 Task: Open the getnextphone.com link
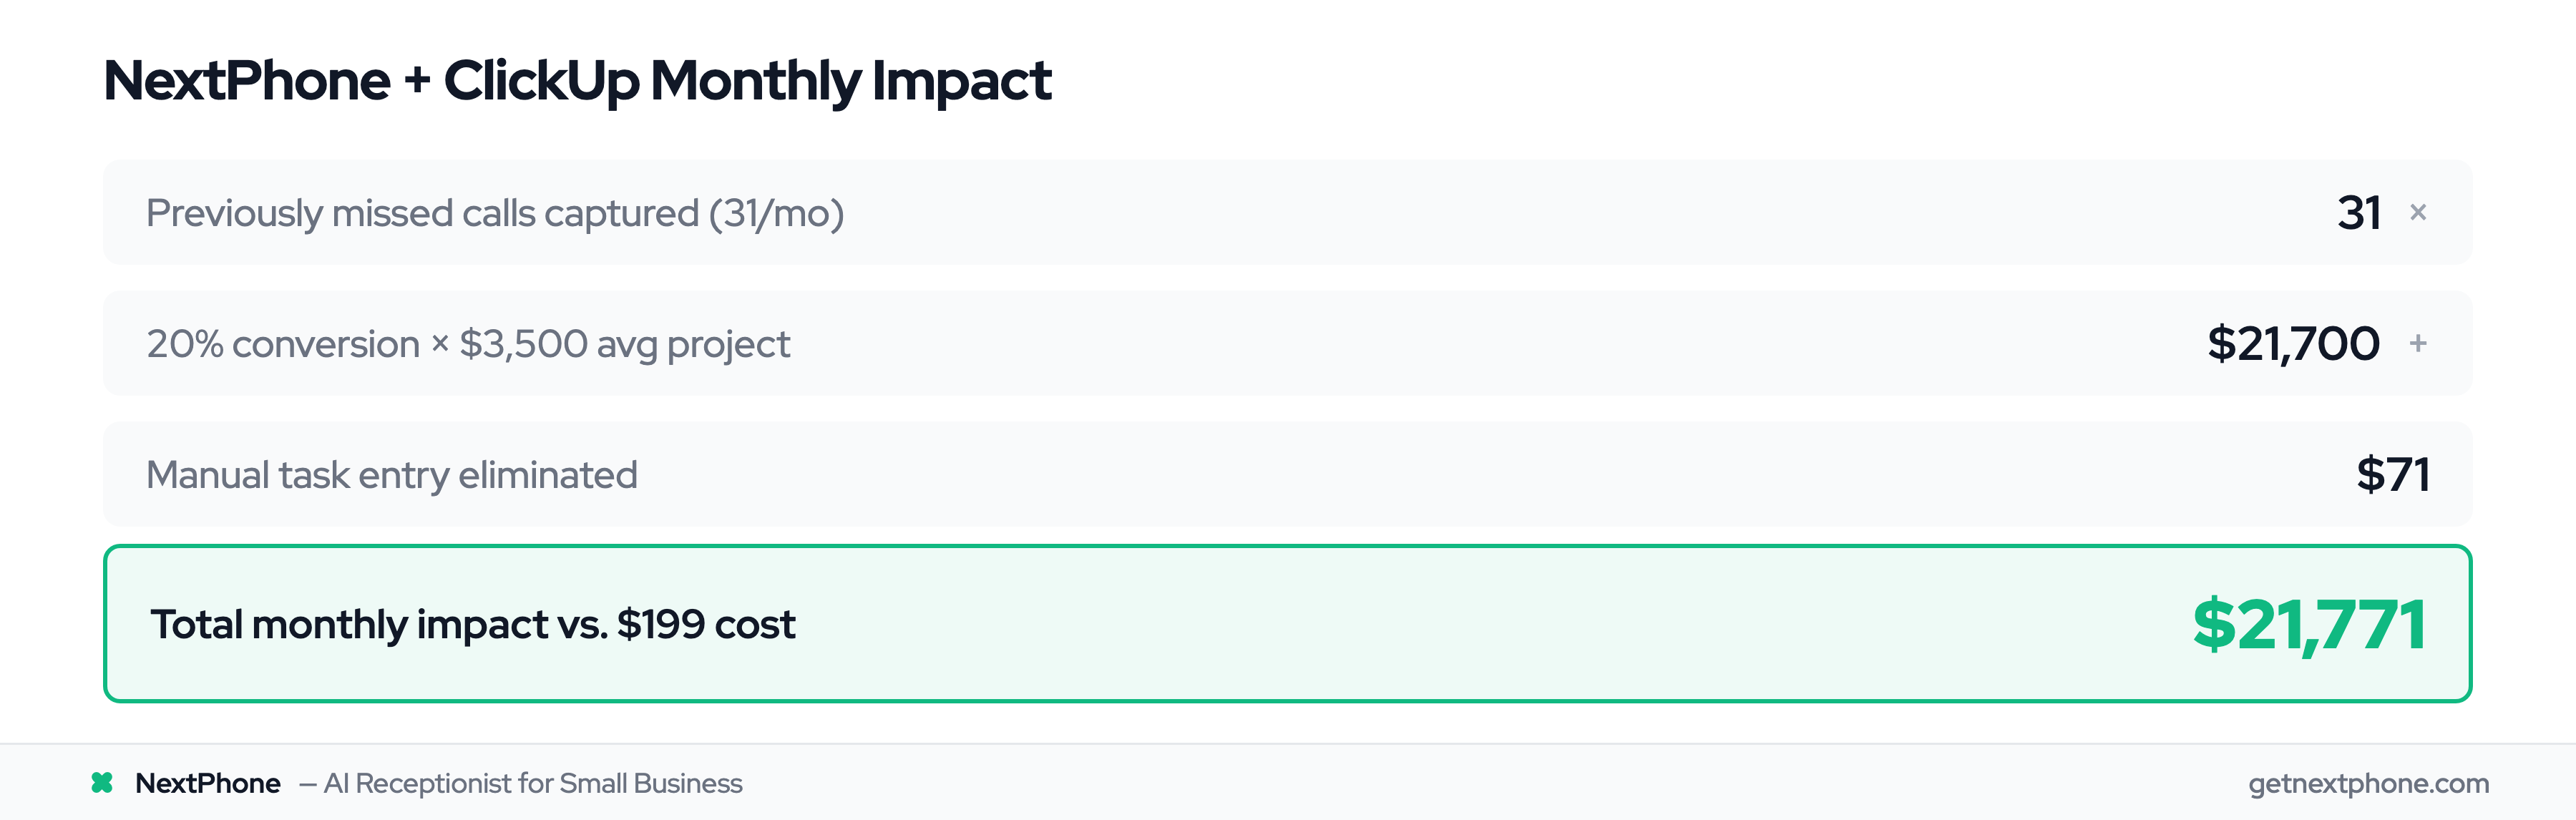pos(2368,783)
